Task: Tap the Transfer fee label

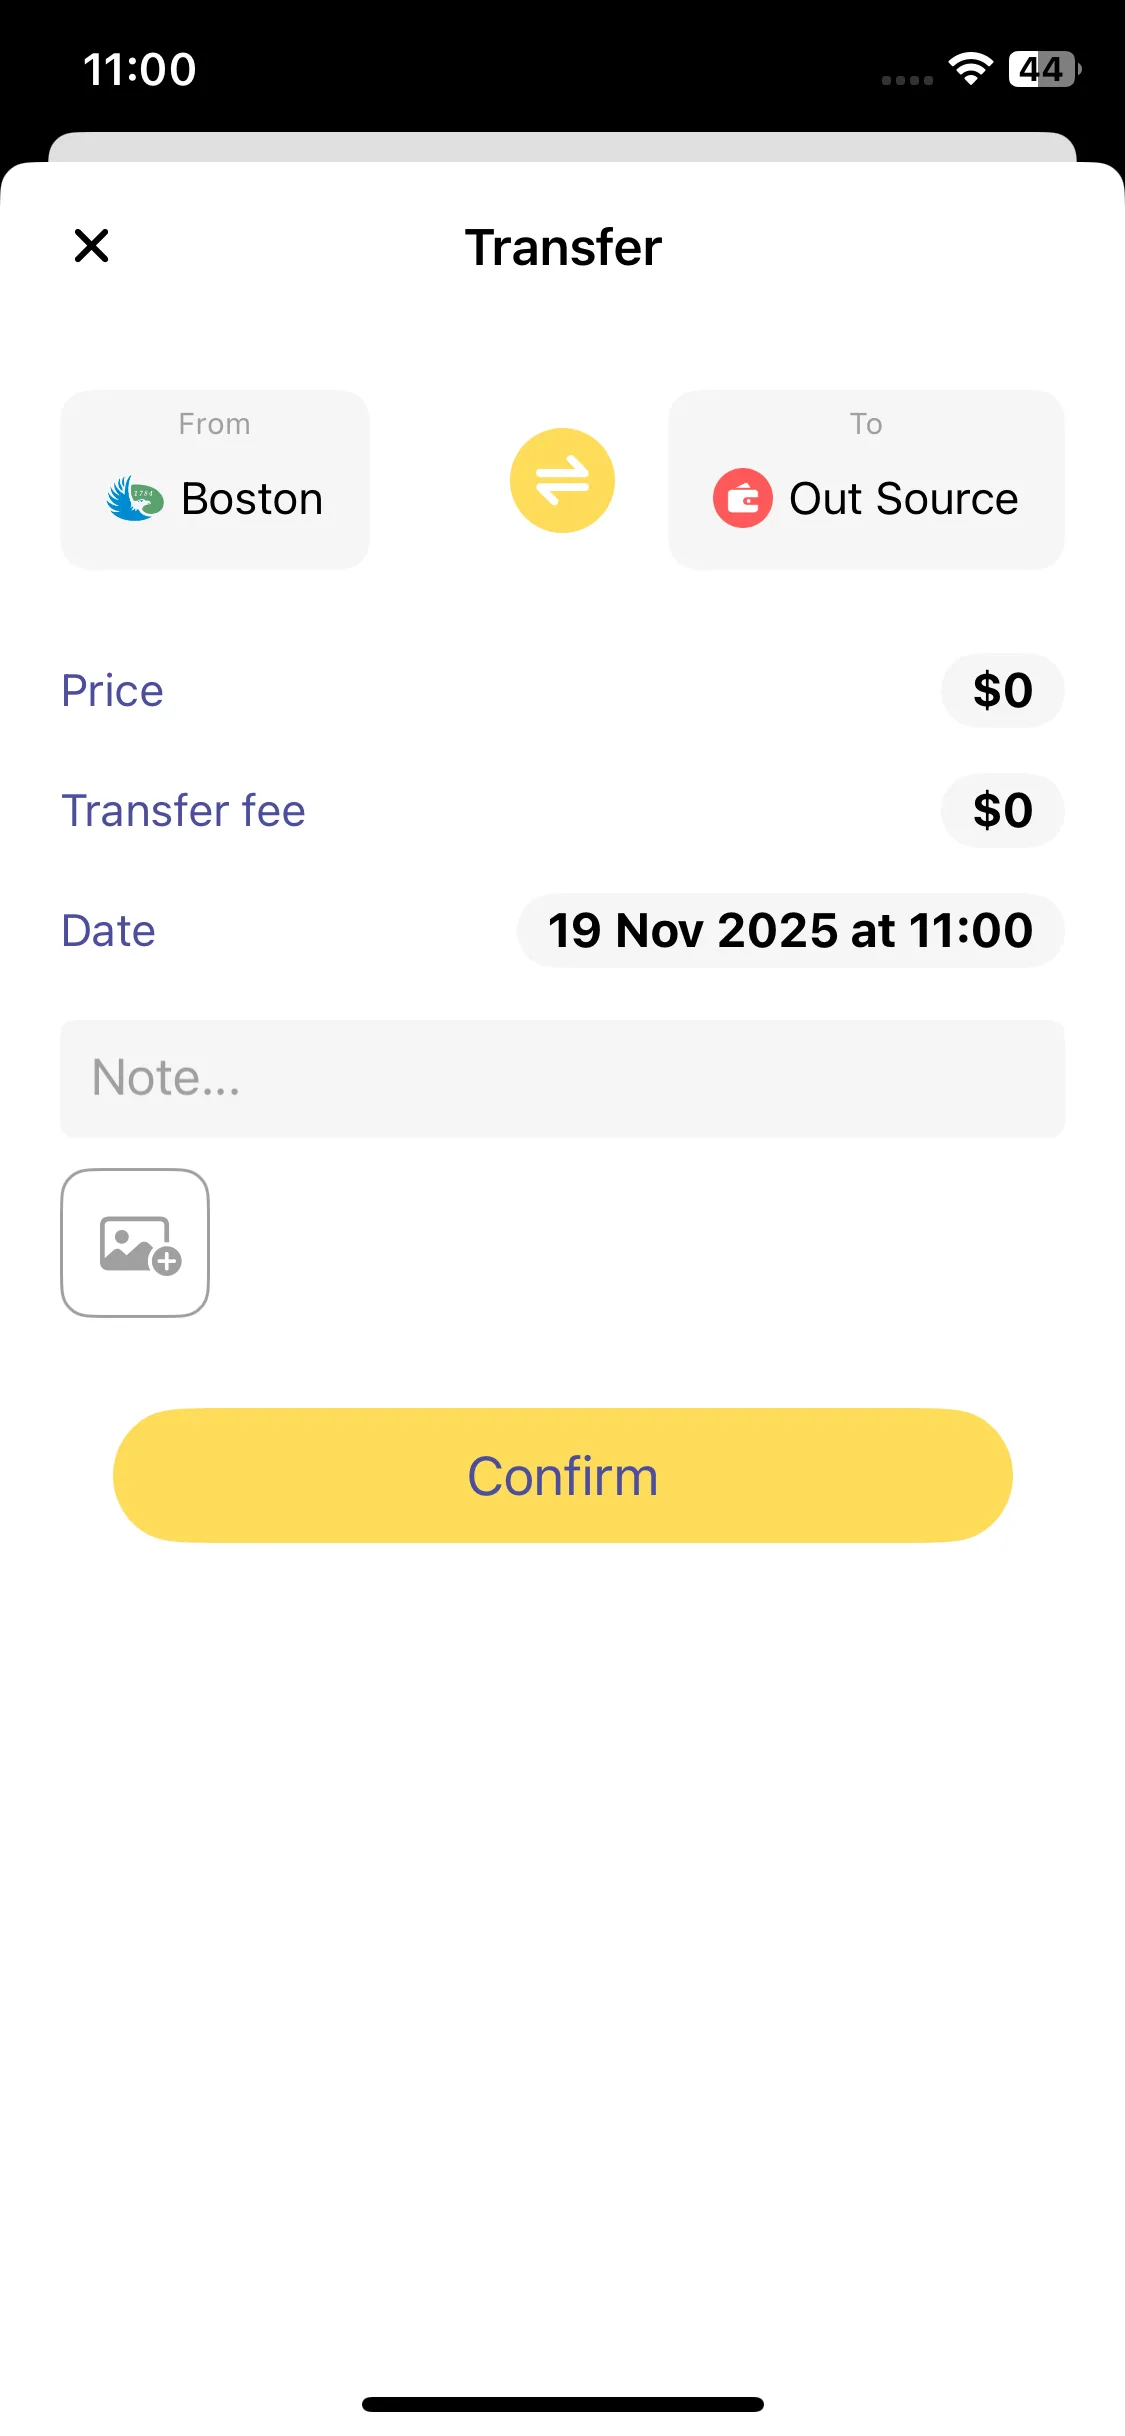Action: tap(183, 811)
